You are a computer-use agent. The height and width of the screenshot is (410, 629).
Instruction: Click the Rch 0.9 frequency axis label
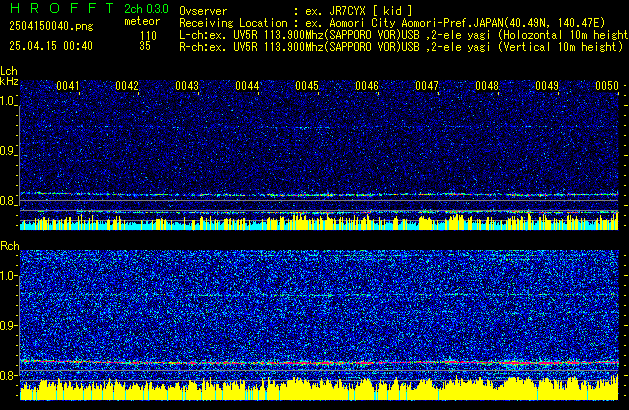8,325
